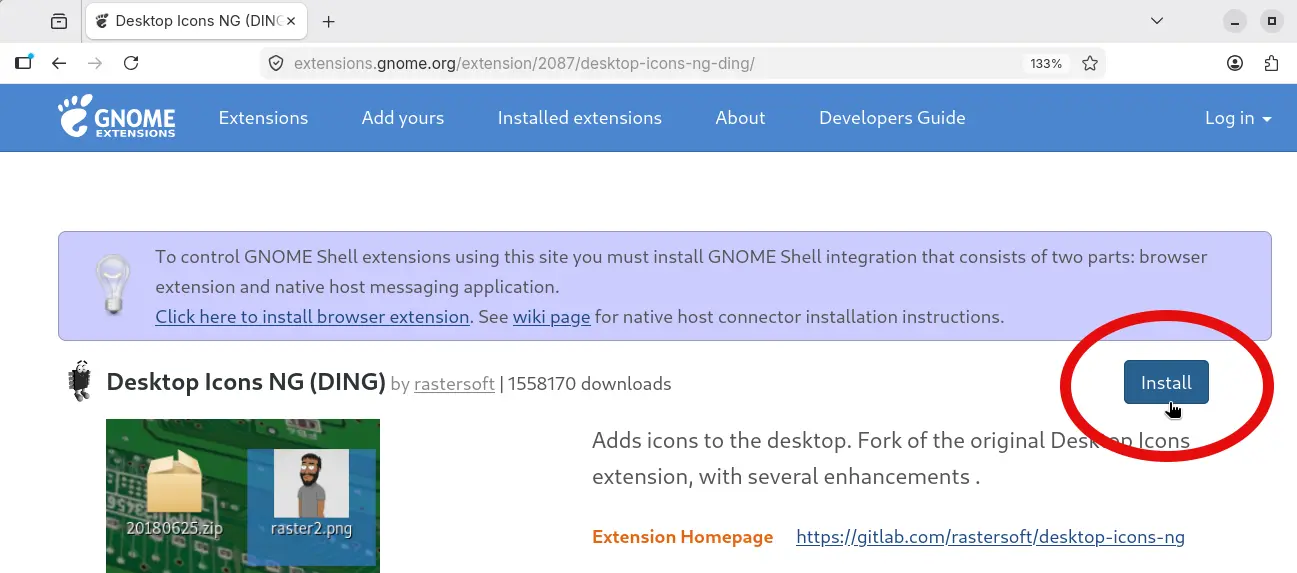Select the 1558170 downloads text

(590, 384)
